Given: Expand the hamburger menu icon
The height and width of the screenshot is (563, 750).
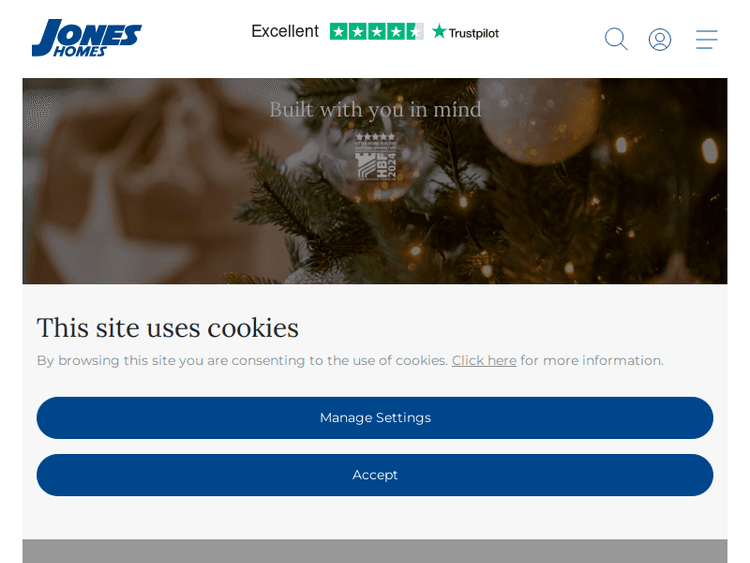Looking at the screenshot, I should [706, 39].
